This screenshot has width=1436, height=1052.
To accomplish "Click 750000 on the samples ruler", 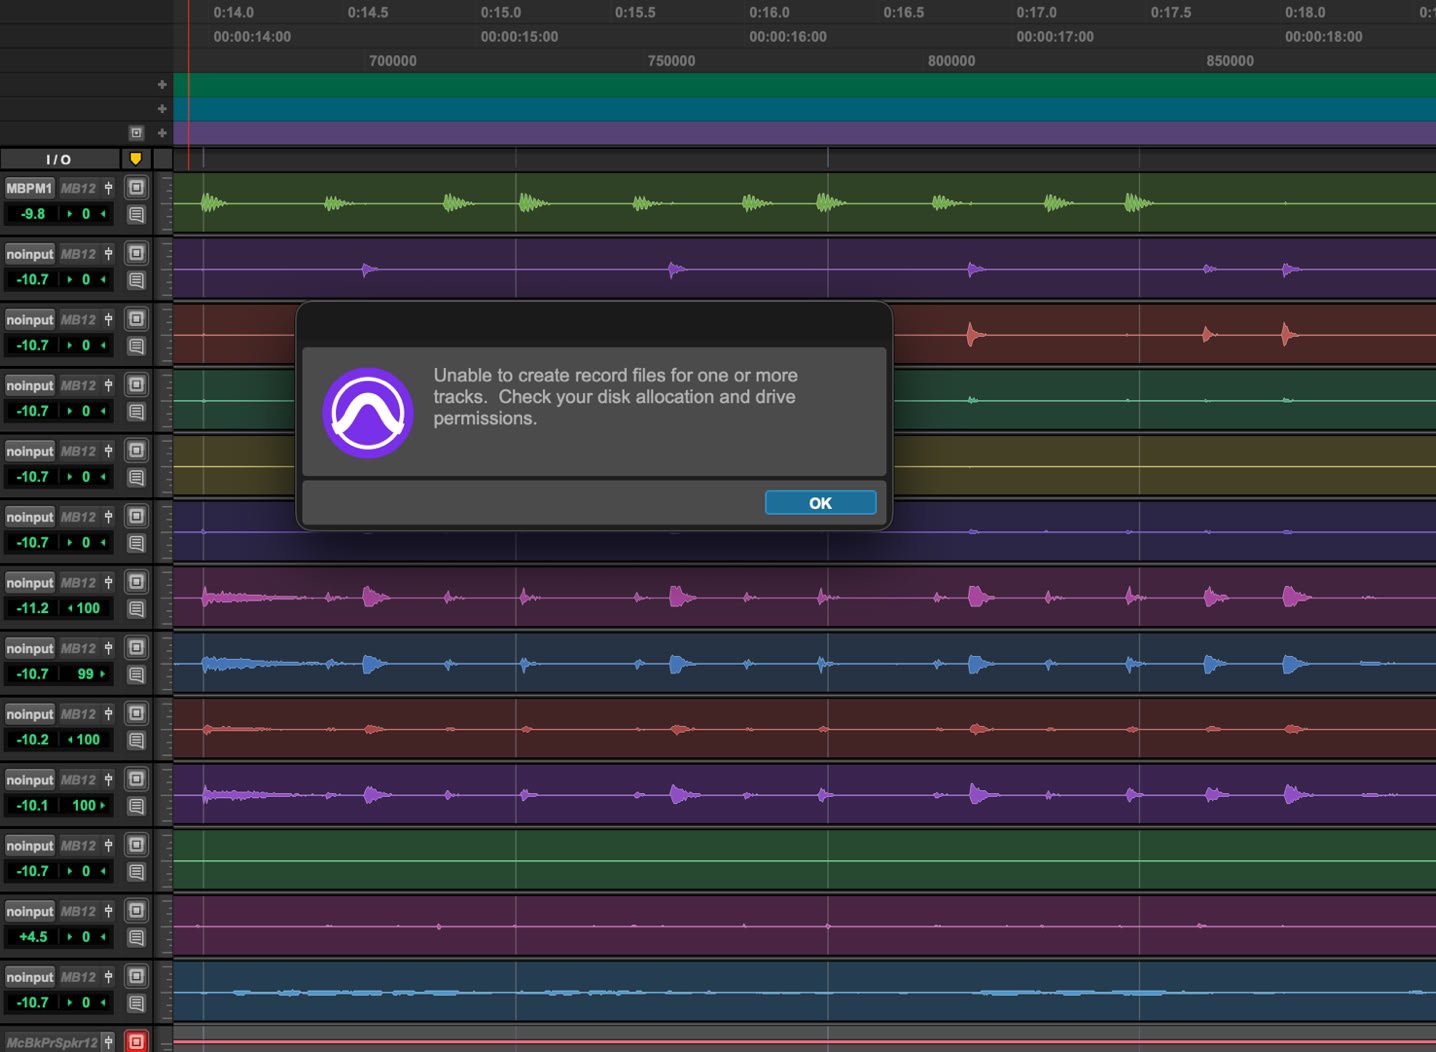I will (x=671, y=60).
